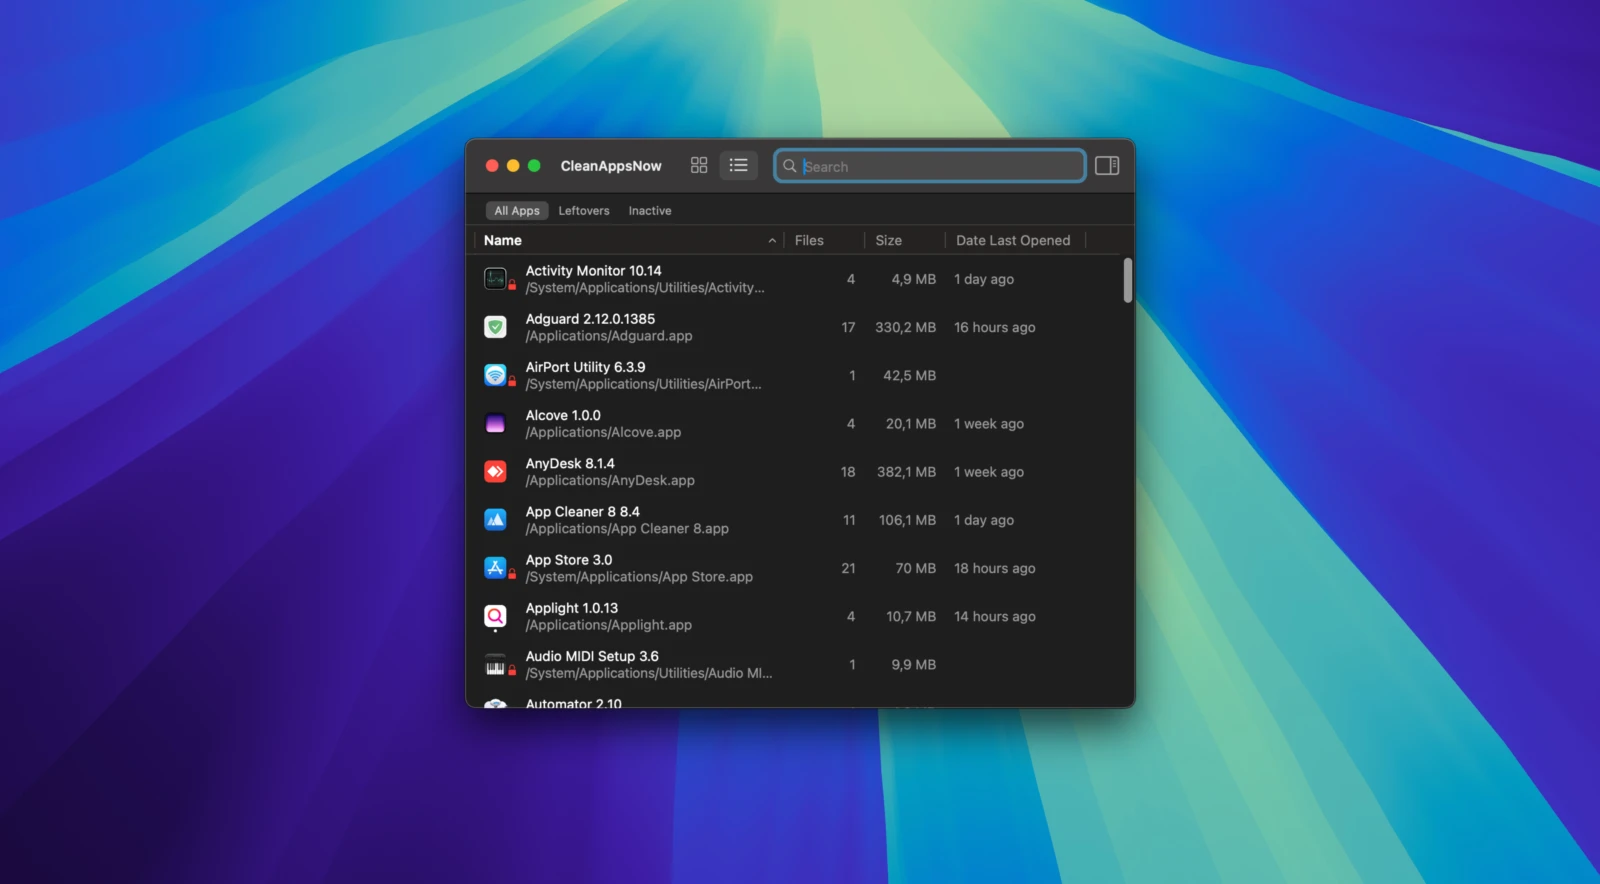Click the Activity Monitor icon
Screen dimensions: 1600x884
[x=495, y=279]
